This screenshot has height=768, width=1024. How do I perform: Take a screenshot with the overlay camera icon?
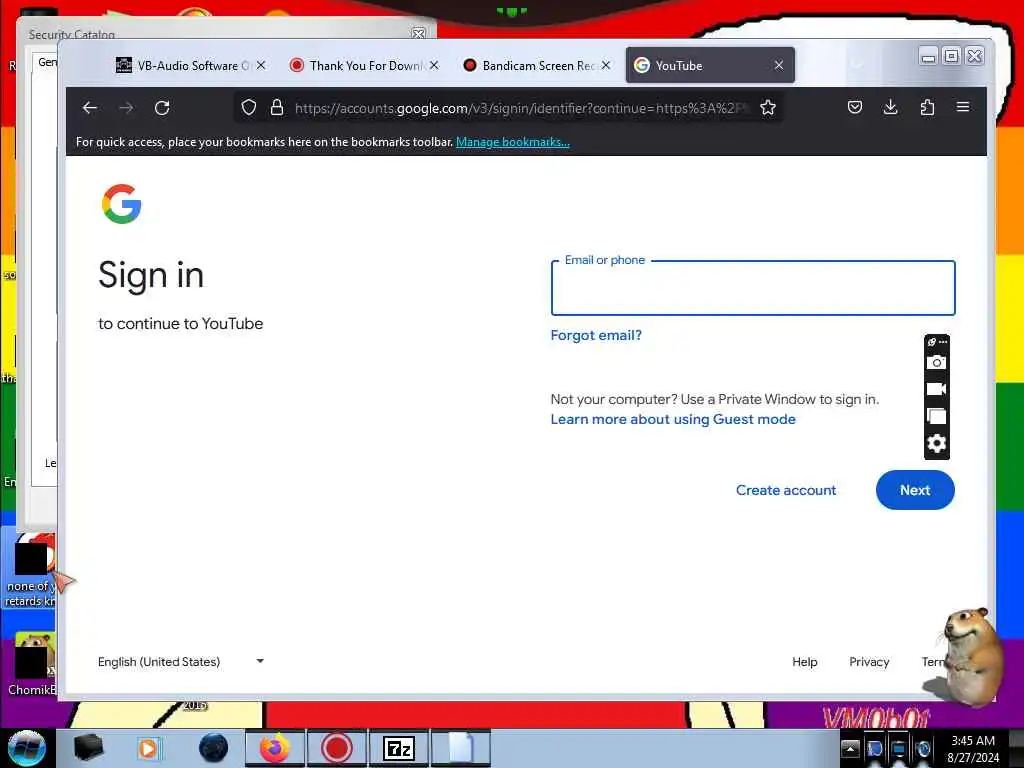(936, 362)
